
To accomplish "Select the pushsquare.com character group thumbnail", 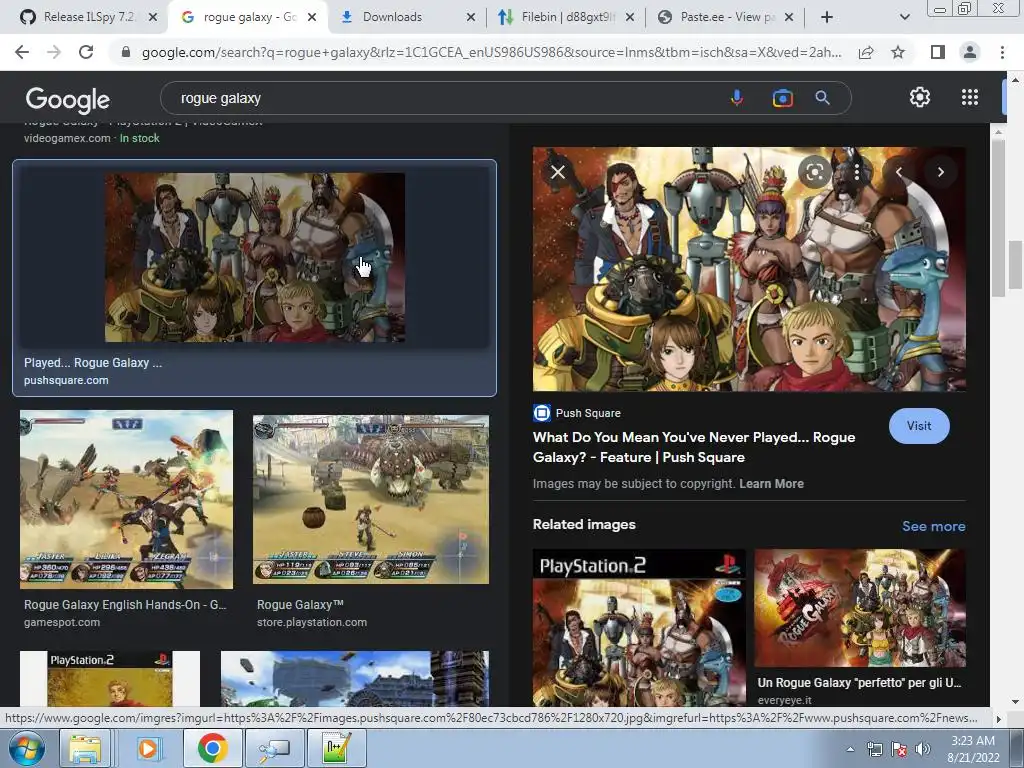I will [x=255, y=257].
